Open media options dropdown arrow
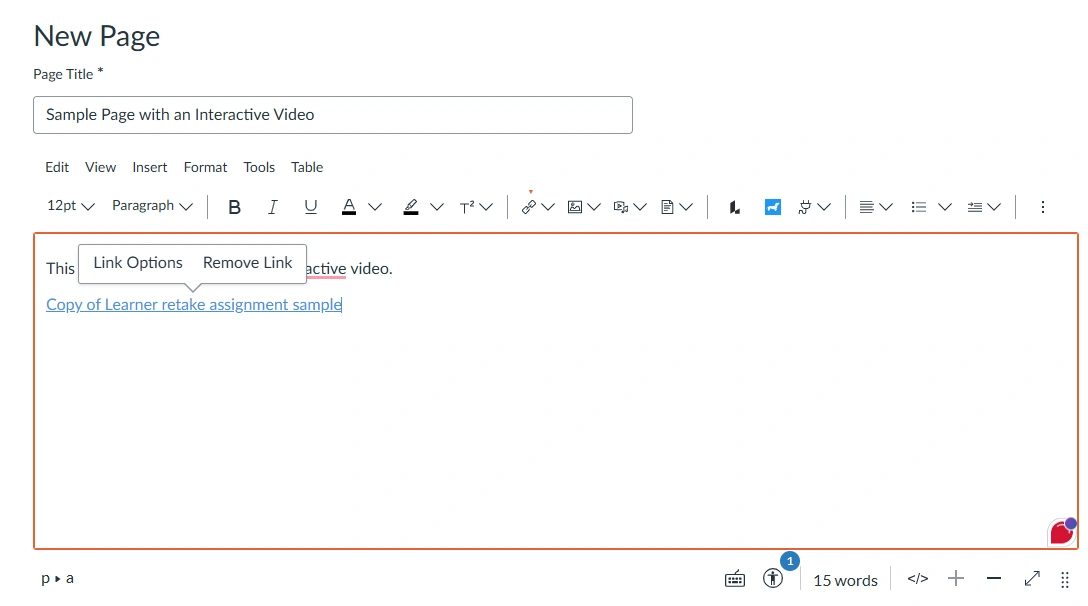 point(640,207)
